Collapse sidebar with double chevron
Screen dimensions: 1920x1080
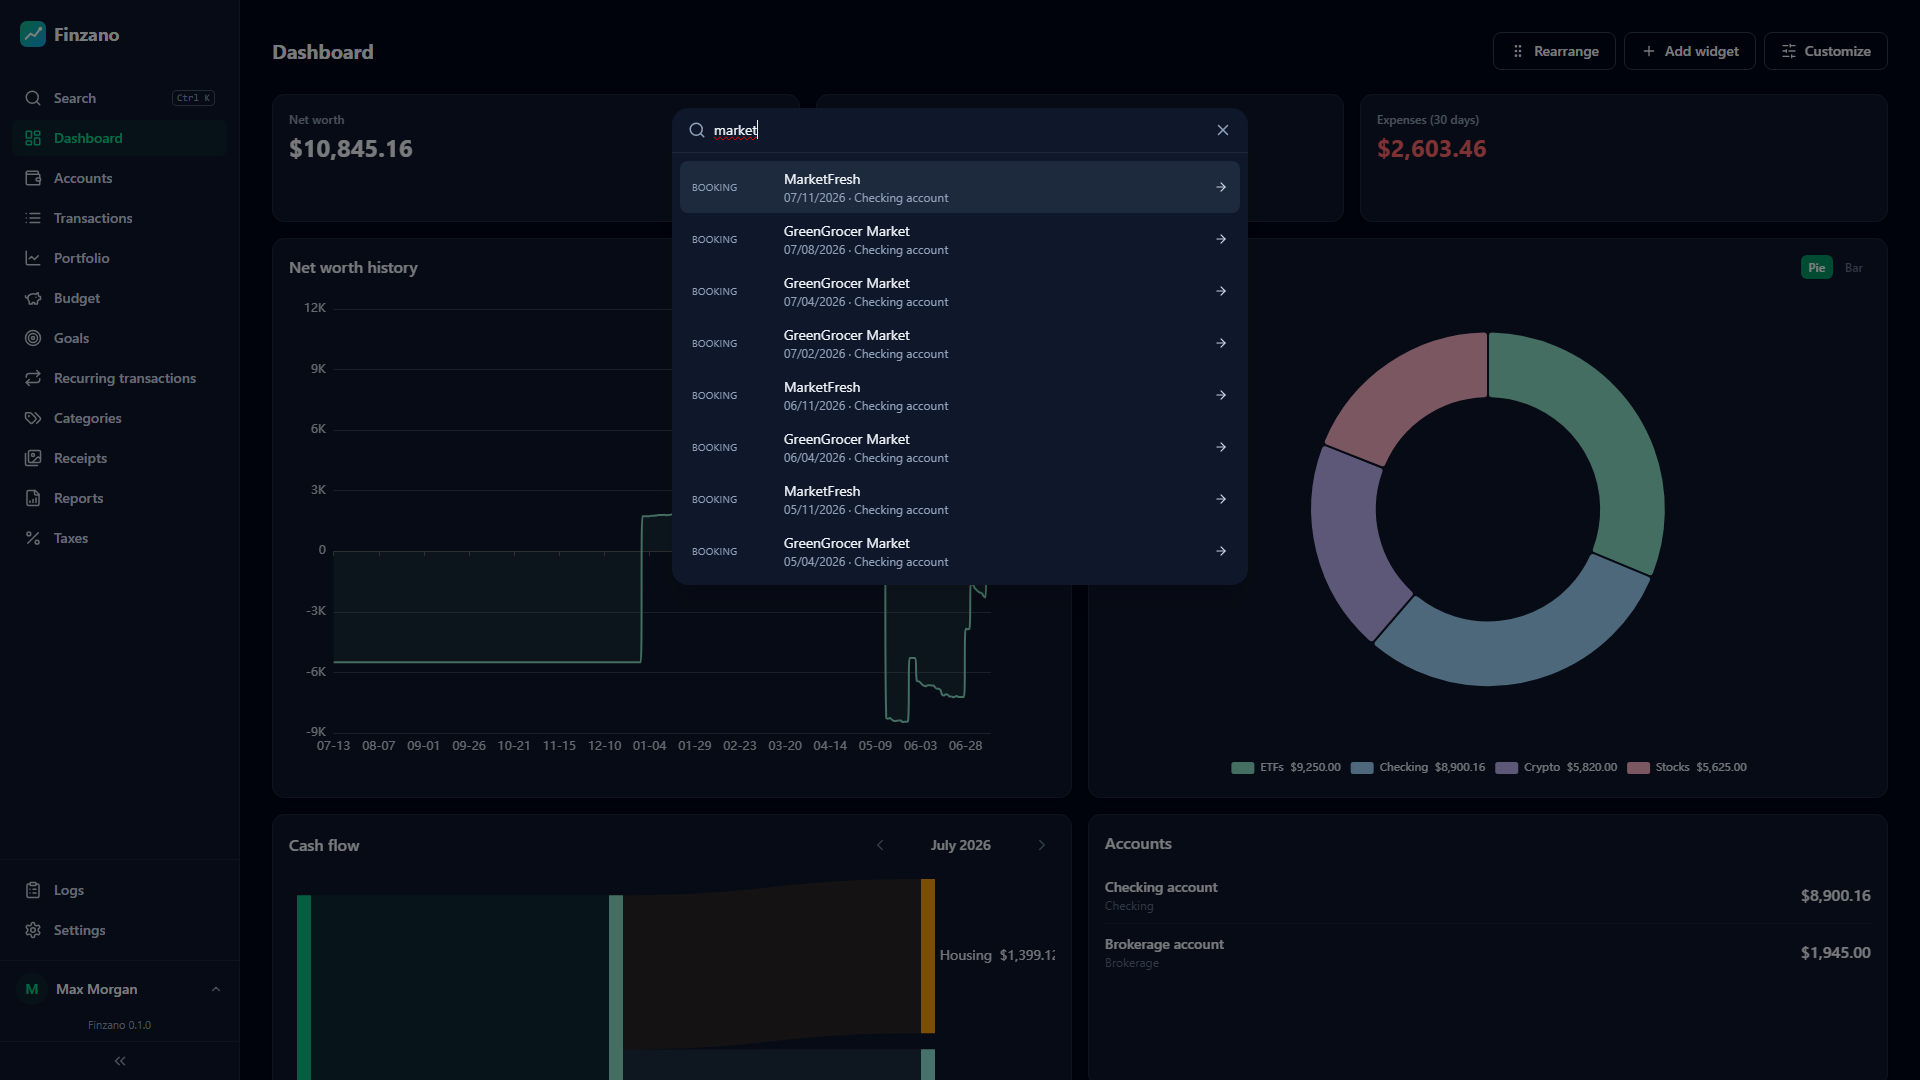tap(120, 1061)
